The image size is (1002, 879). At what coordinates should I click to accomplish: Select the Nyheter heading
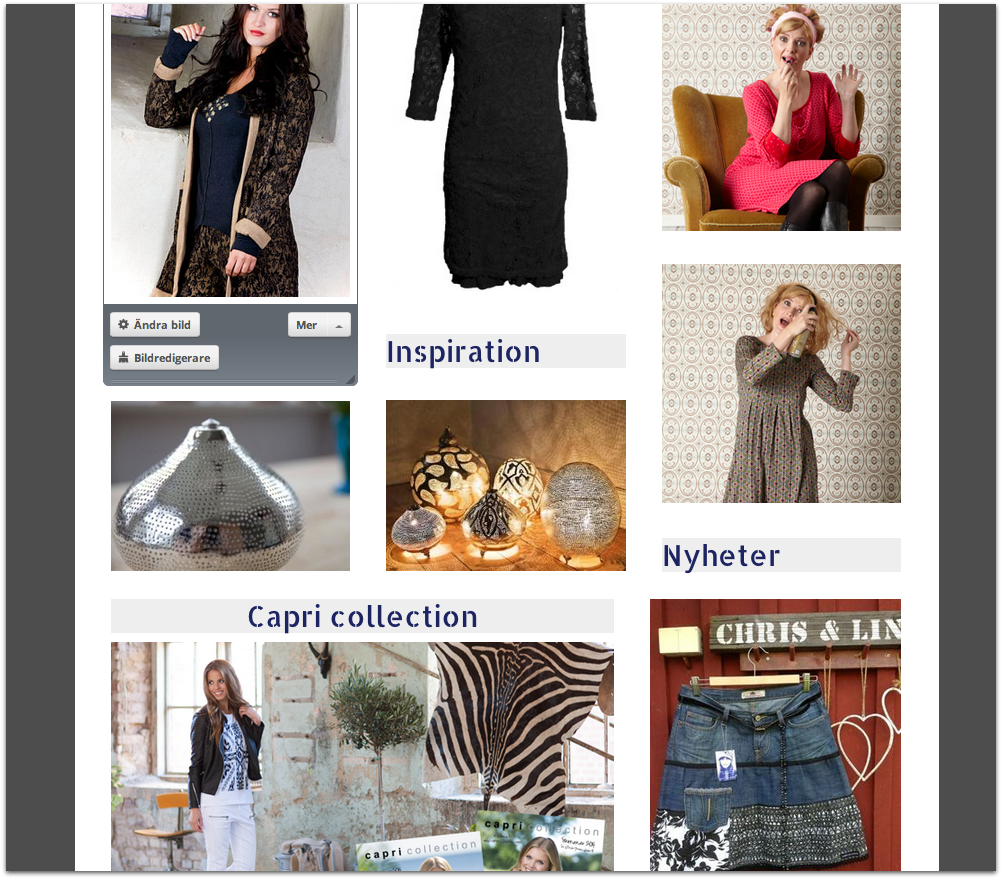pyautogui.click(x=721, y=555)
